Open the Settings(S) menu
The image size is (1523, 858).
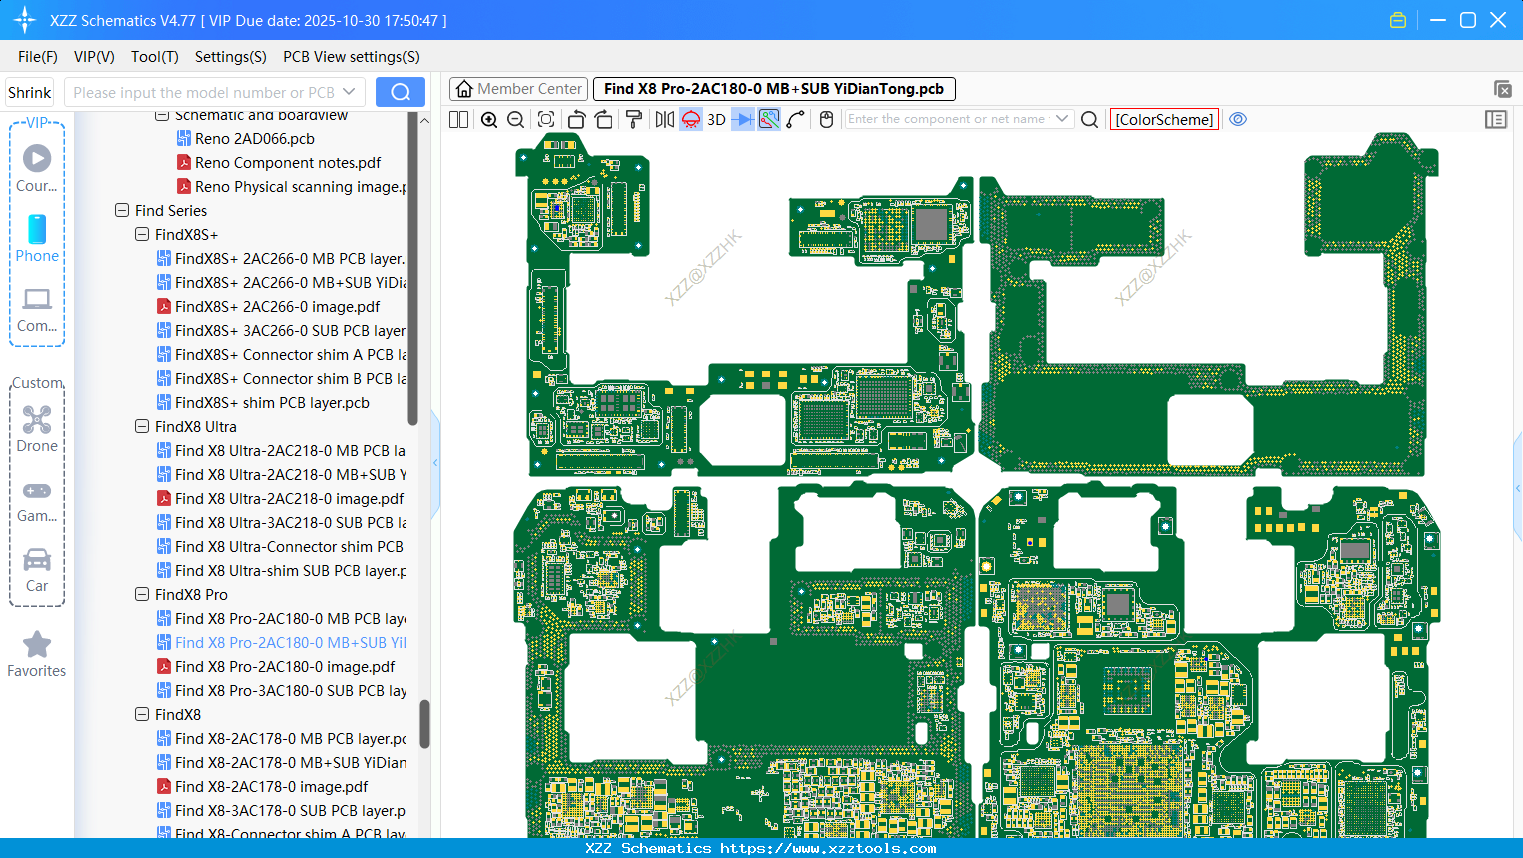(231, 57)
